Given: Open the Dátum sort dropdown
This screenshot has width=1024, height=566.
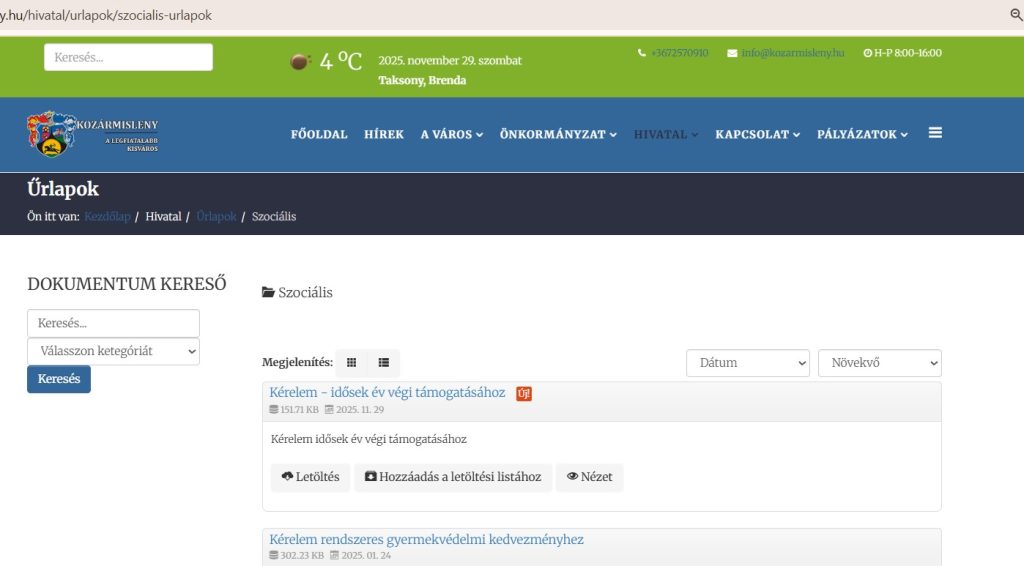Looking at the screenshot, I should tap(748, 363).
